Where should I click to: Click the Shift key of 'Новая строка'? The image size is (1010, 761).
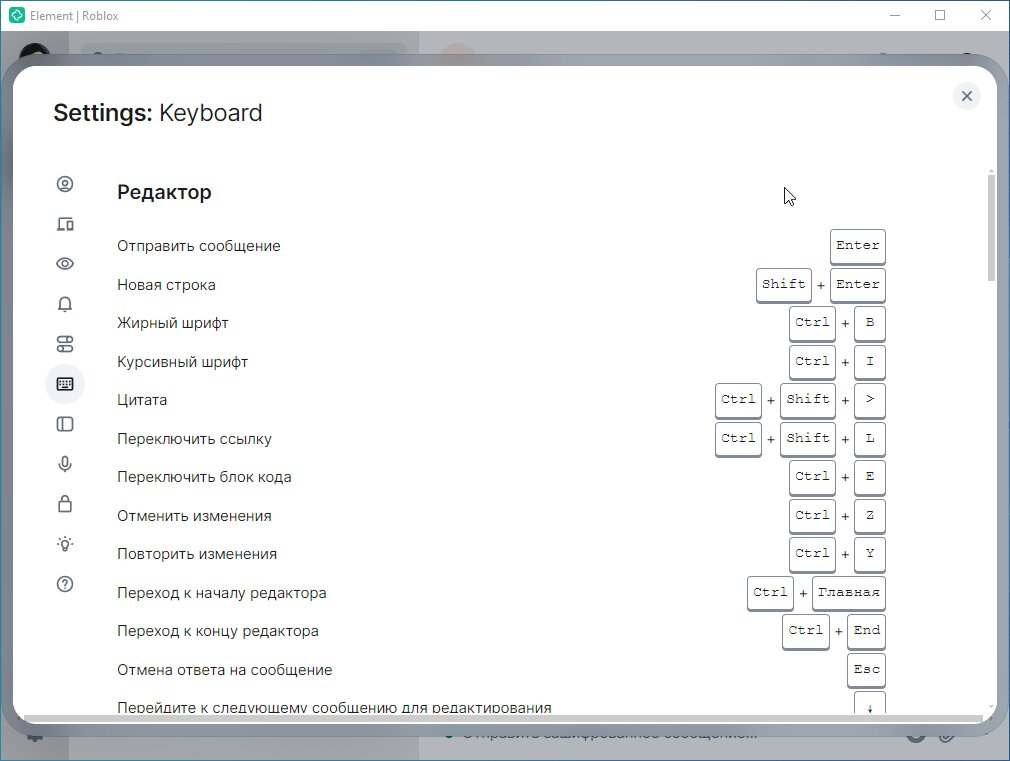(x=783, y=285)
